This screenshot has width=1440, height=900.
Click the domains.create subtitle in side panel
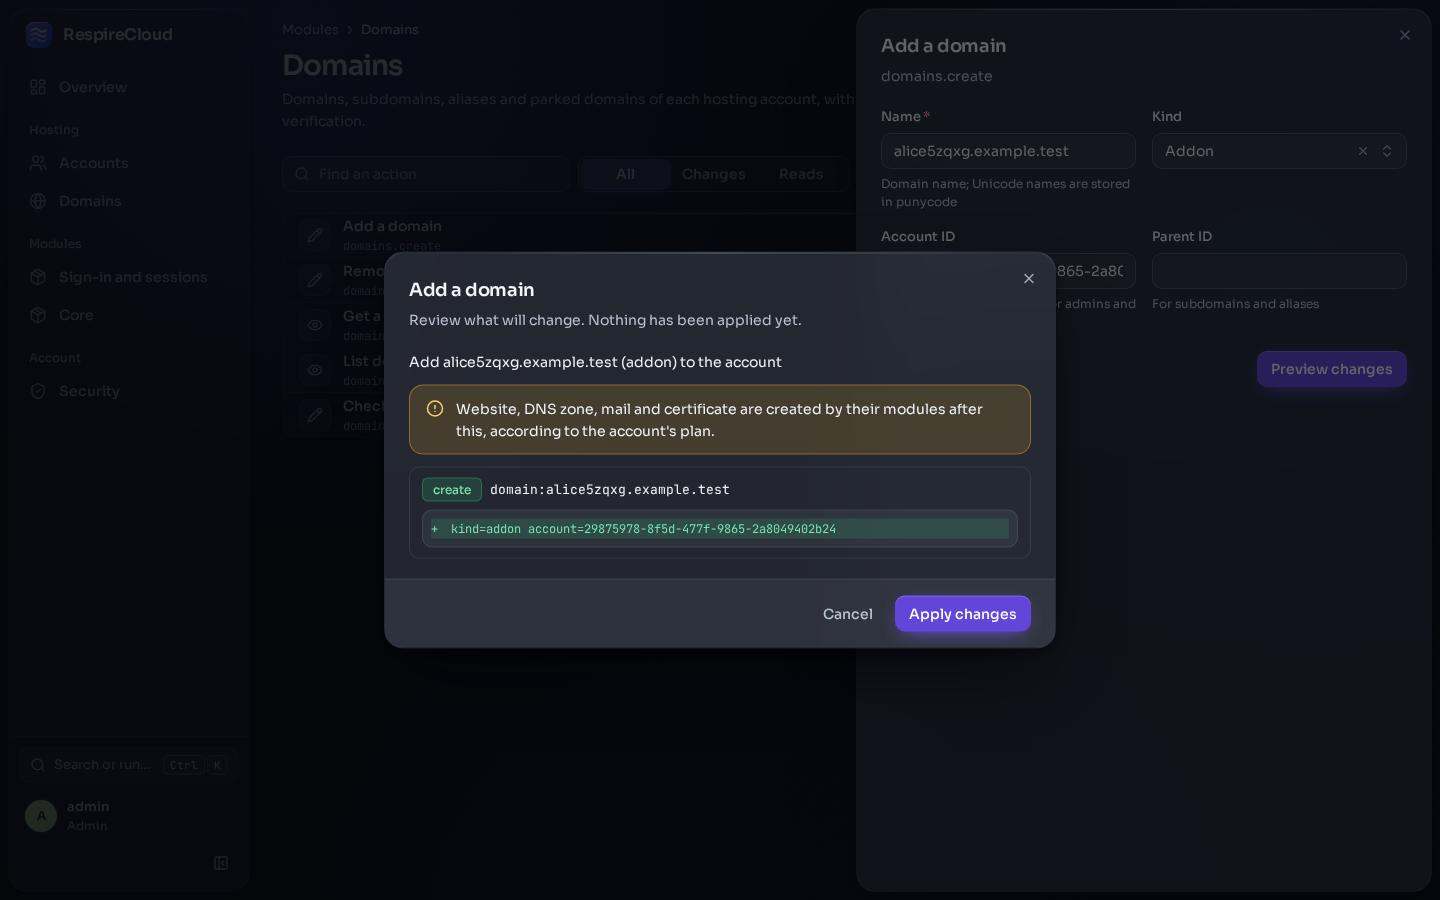(x=937, y=76)
